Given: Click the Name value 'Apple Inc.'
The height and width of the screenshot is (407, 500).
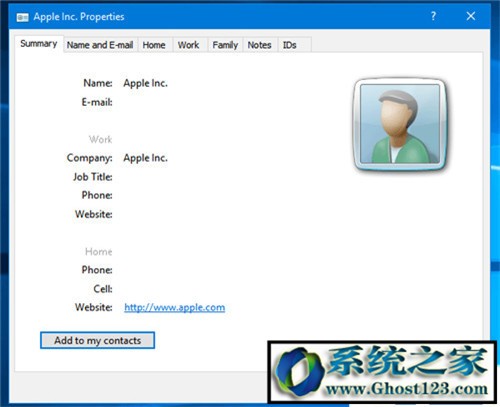Looking at the screenshot, I should pos(145,83).
